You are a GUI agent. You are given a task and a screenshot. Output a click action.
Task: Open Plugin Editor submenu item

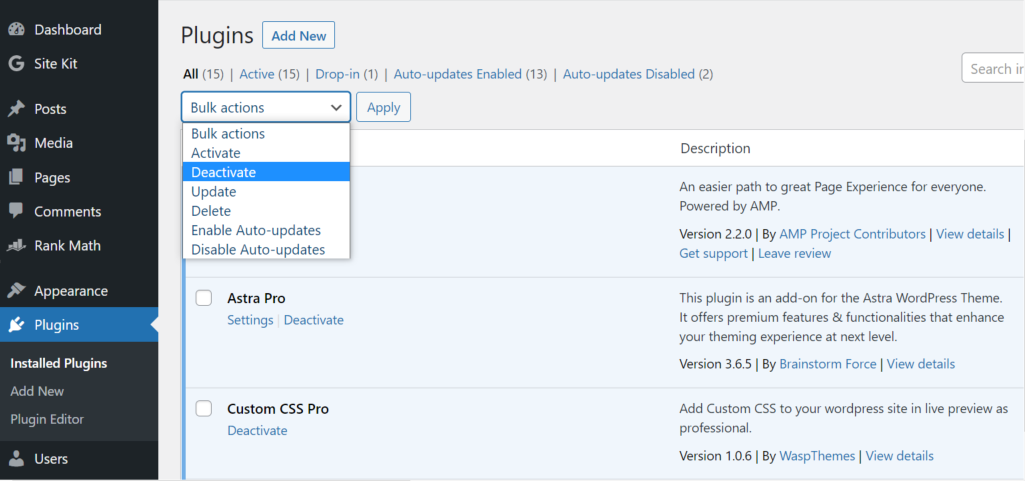point(47,420)
